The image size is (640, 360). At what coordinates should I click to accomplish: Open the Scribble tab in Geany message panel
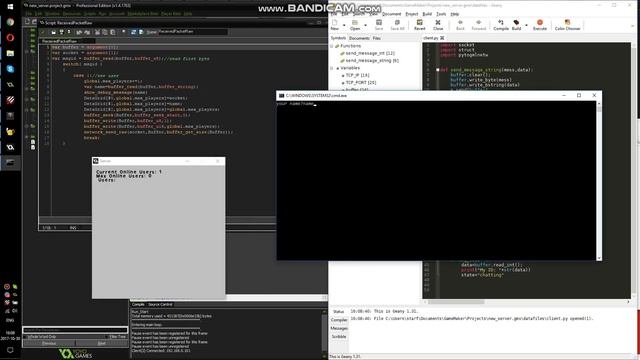tap(339, 337)
